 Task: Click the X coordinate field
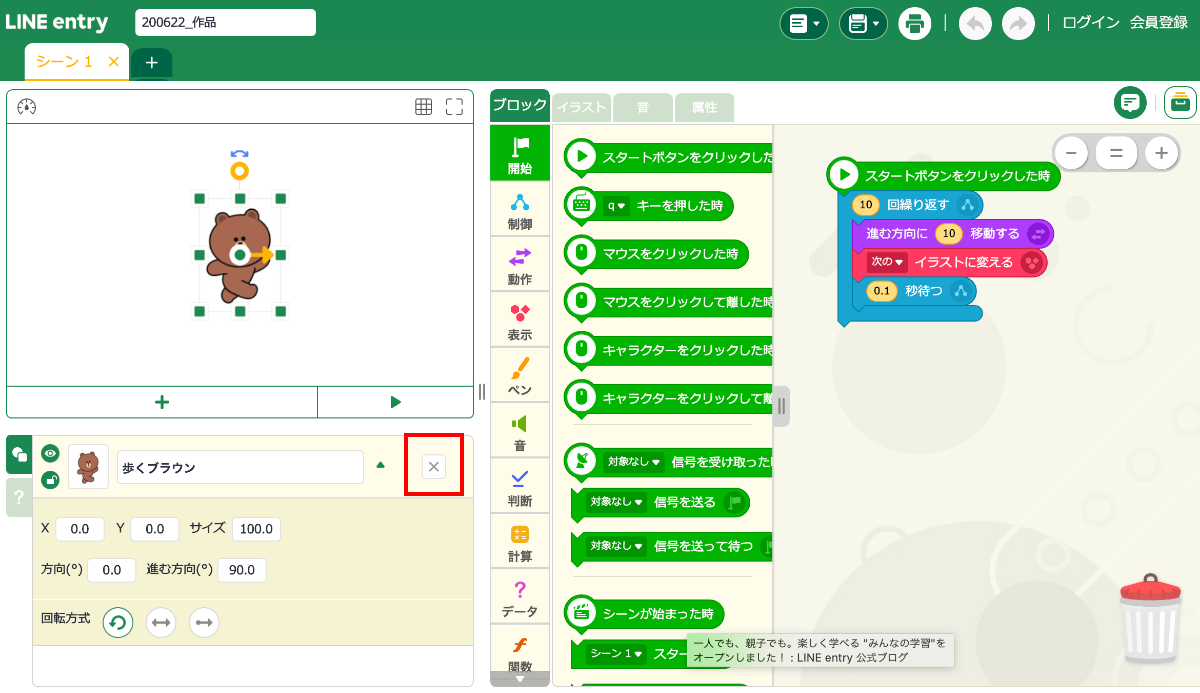click(x=80, y=529)
